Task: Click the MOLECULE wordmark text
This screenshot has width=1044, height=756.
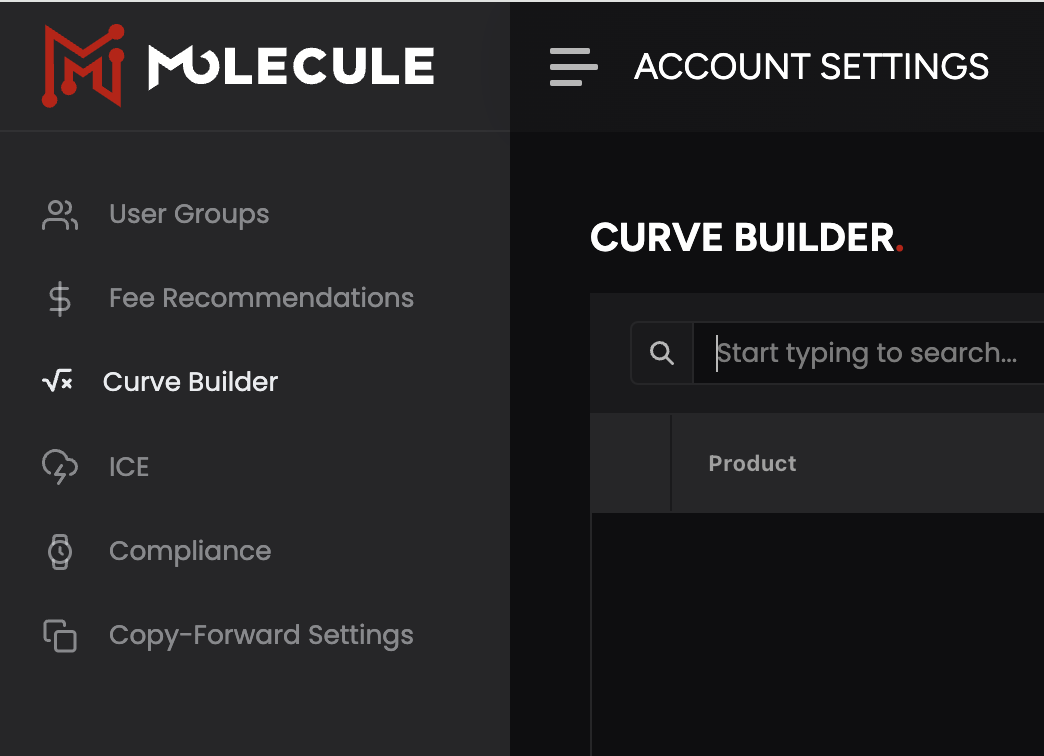Action: (x=291, y=67)
